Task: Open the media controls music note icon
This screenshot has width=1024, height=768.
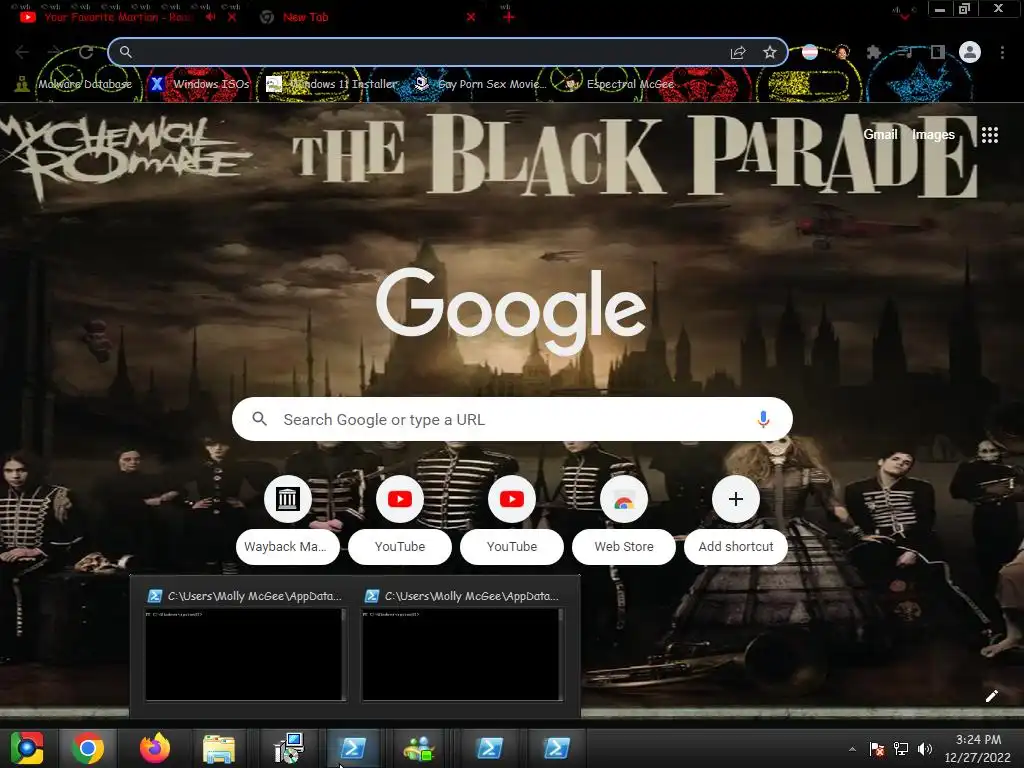Action: coord(906,52)
